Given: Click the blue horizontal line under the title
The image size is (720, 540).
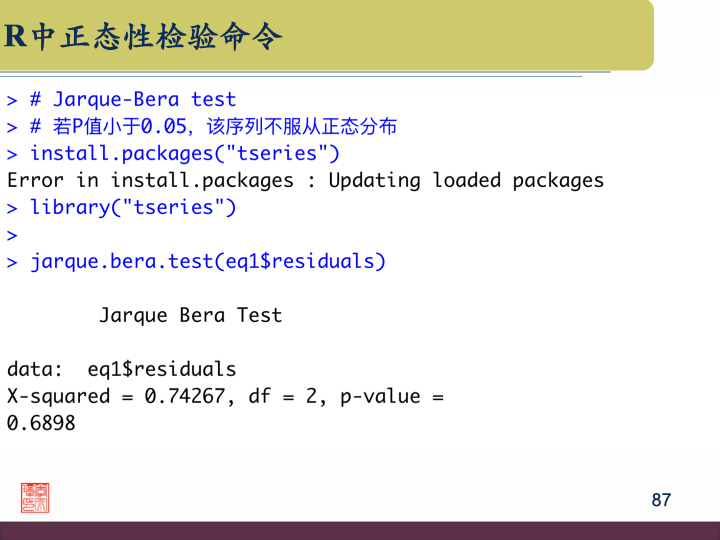Looking at the screenshot, I should [300, 75].
